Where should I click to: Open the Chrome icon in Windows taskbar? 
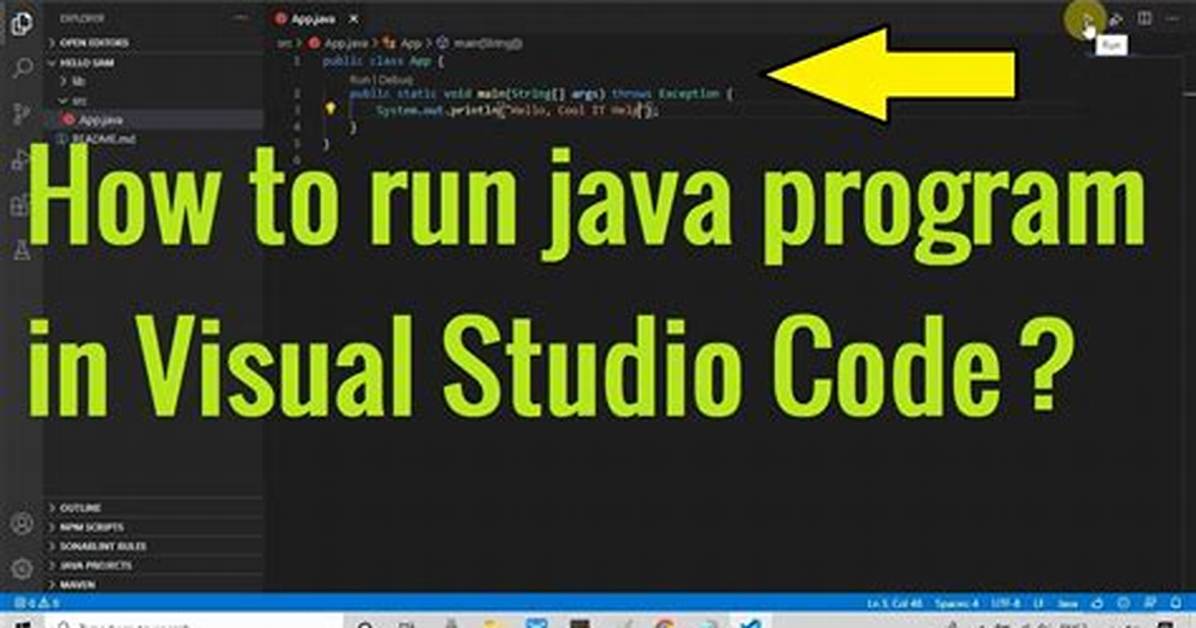click(664, 623)
